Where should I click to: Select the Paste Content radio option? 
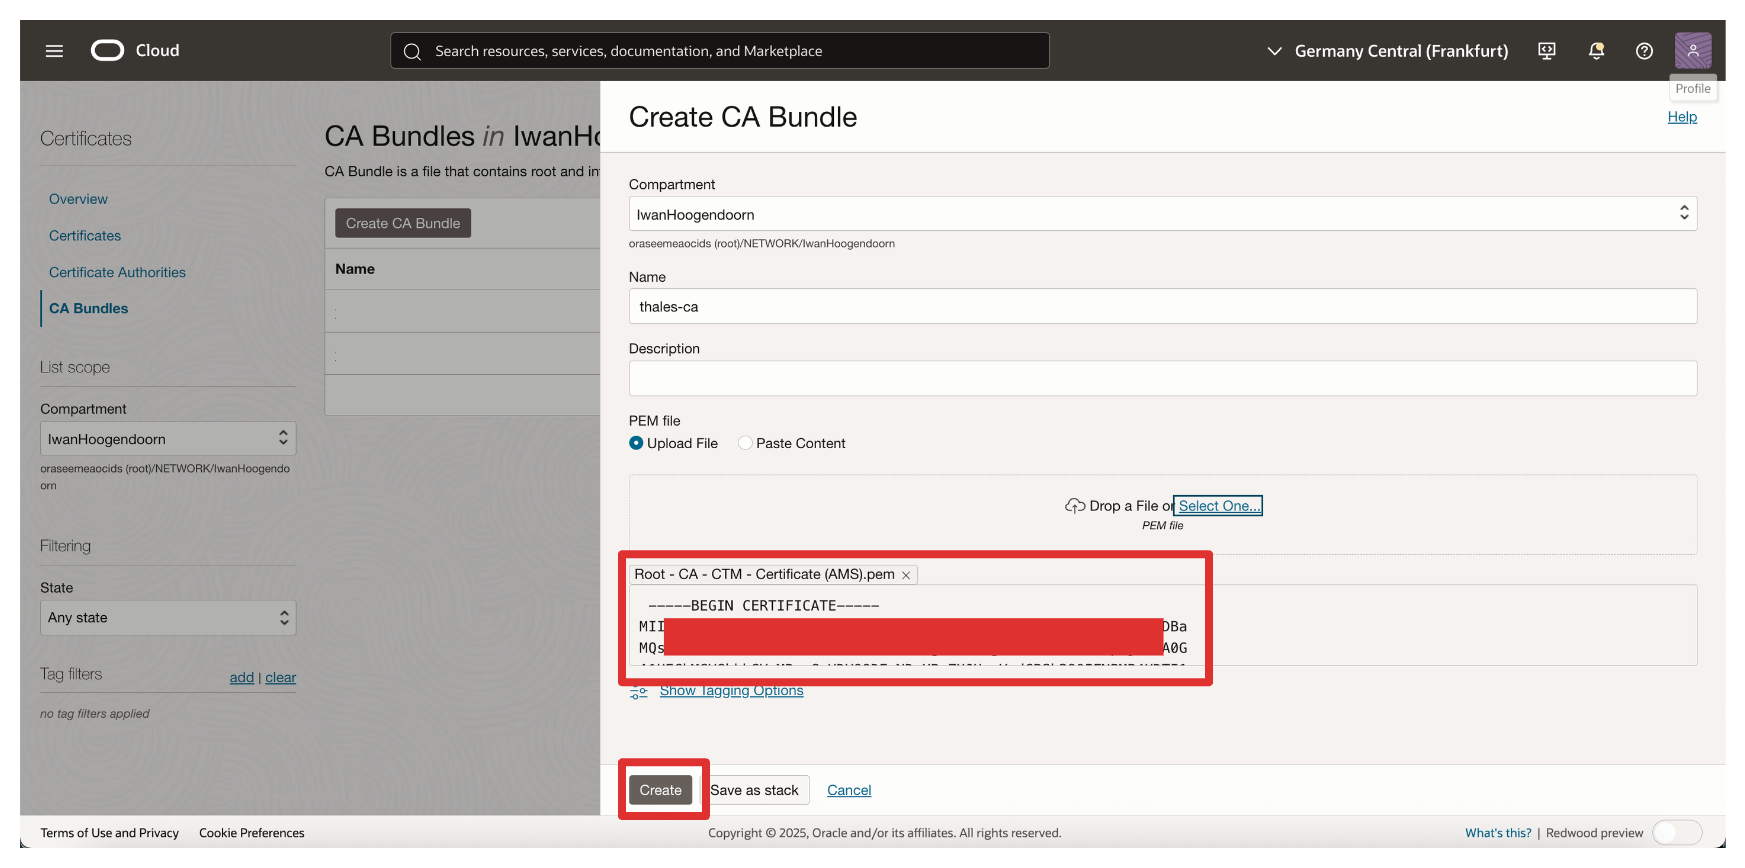click(x=745, y=443)
